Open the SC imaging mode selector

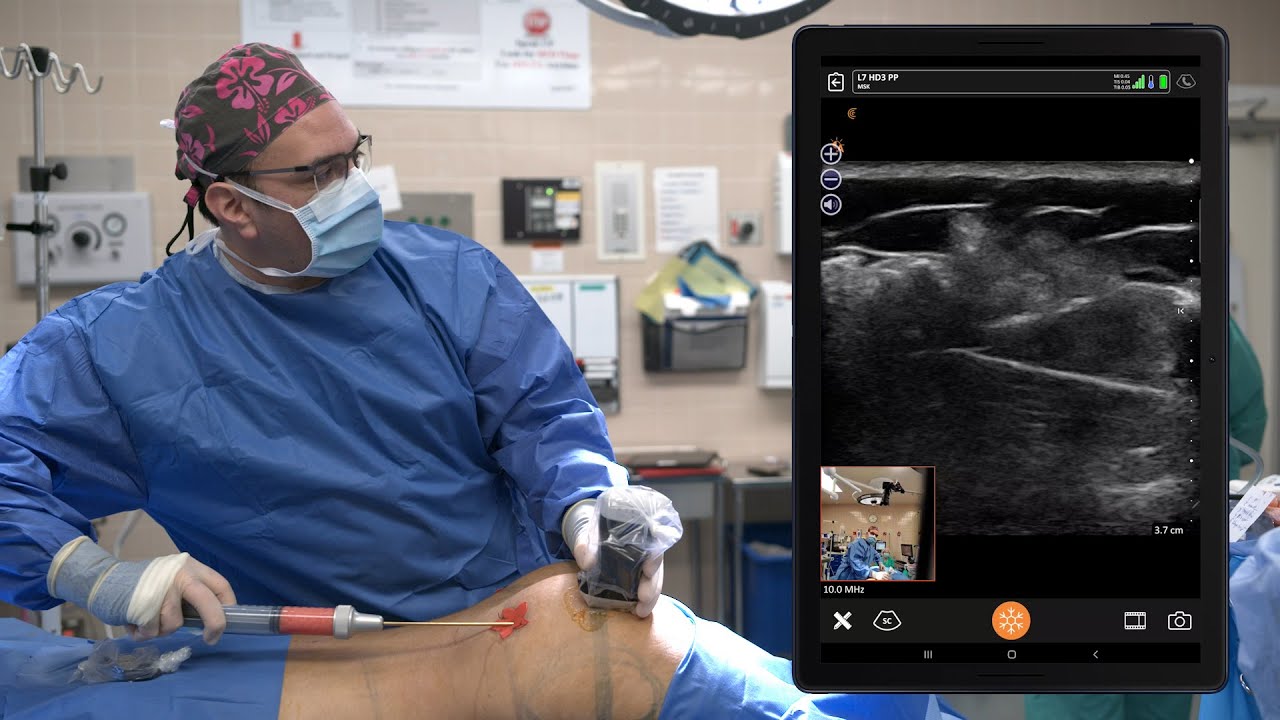(x=886, y=621)
